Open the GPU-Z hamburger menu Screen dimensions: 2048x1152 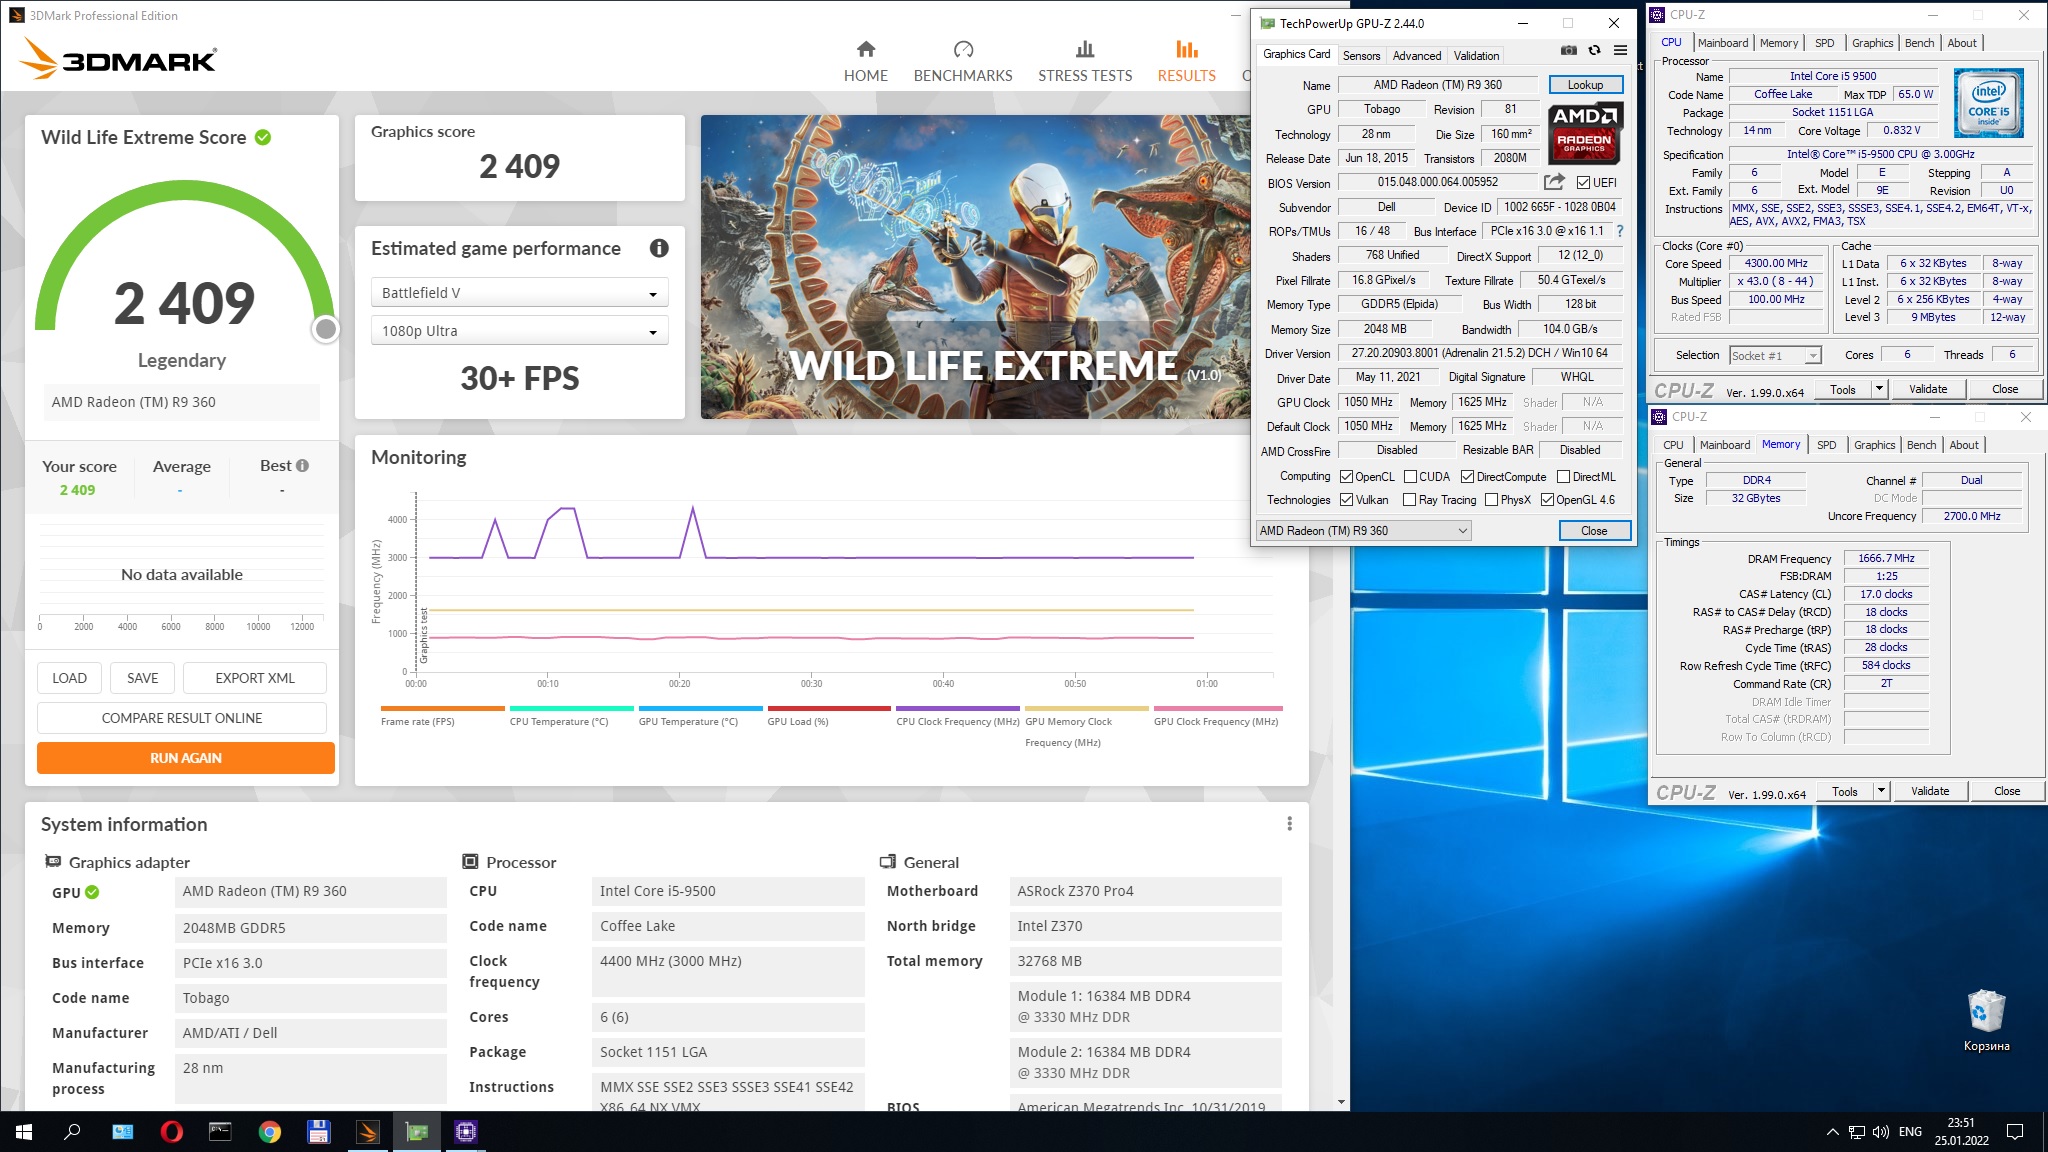tap(1620, 50)
